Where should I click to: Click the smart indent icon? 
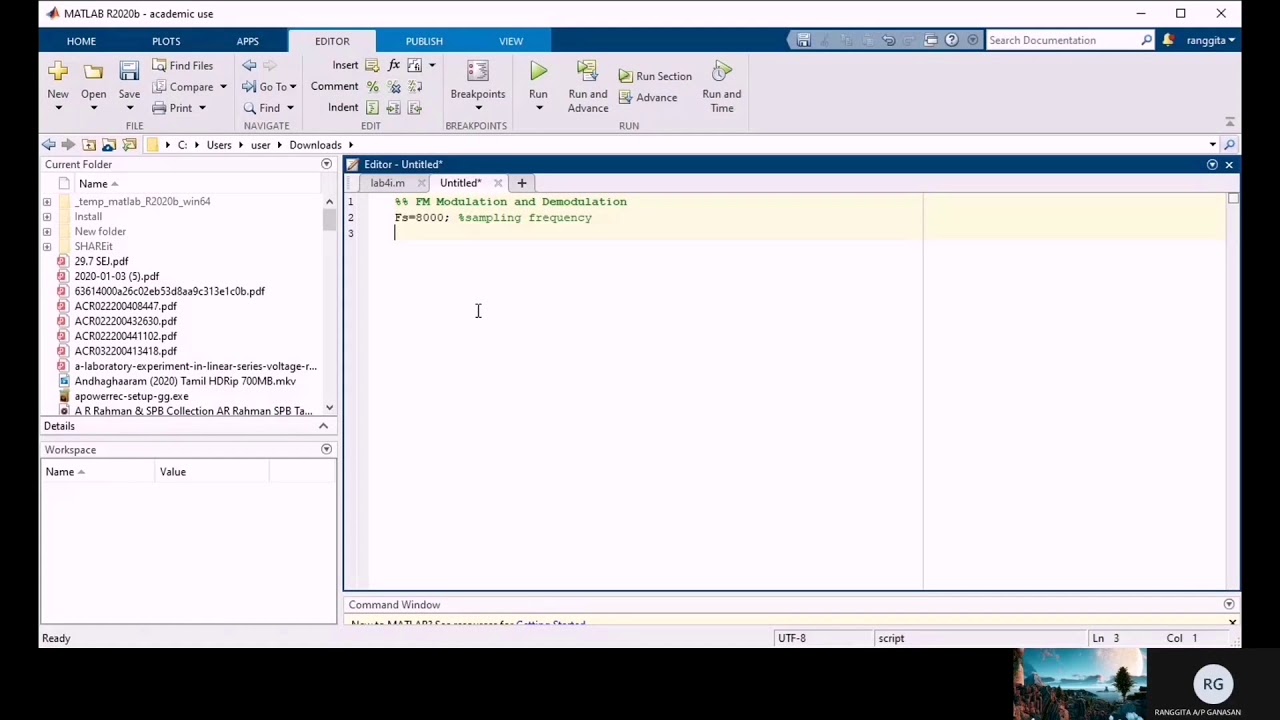pyautogui.click(x=372, y=108)
